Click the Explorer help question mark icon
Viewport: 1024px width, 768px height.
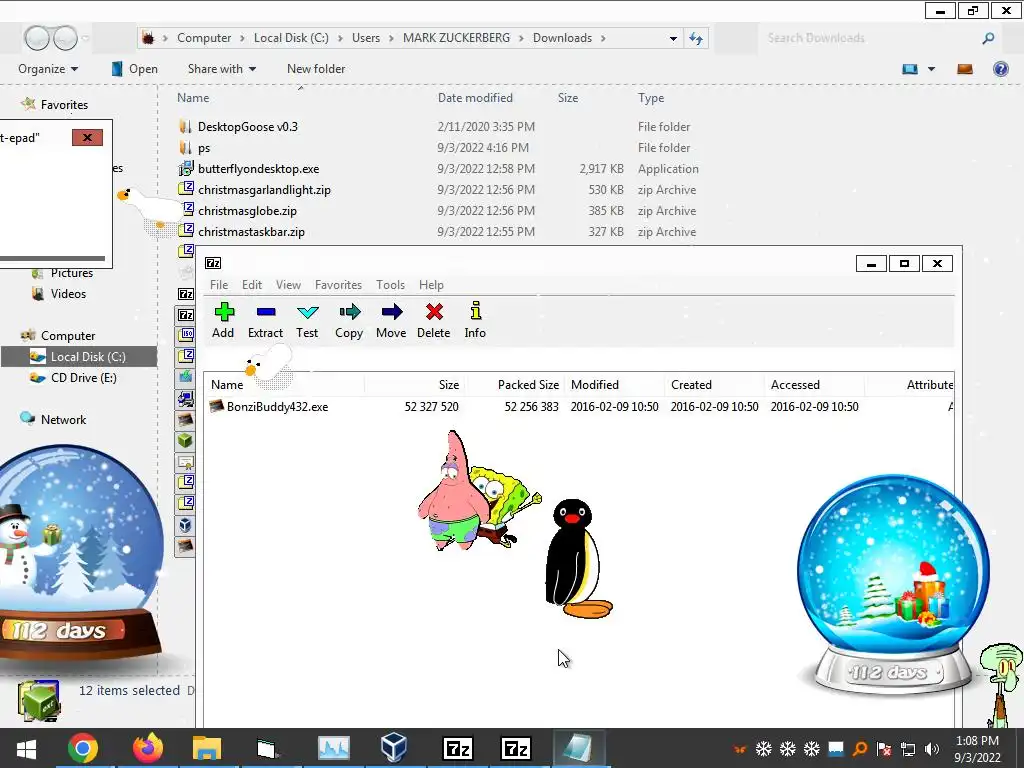pos(1000,69)
